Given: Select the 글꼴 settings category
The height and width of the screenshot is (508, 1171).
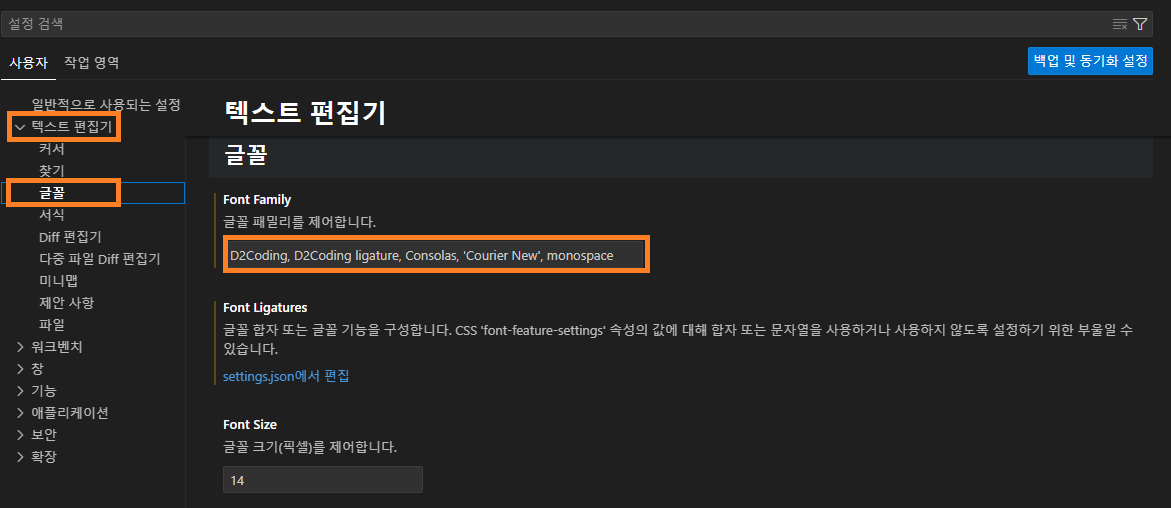Looking at the screenshot, I should (52, 193).
